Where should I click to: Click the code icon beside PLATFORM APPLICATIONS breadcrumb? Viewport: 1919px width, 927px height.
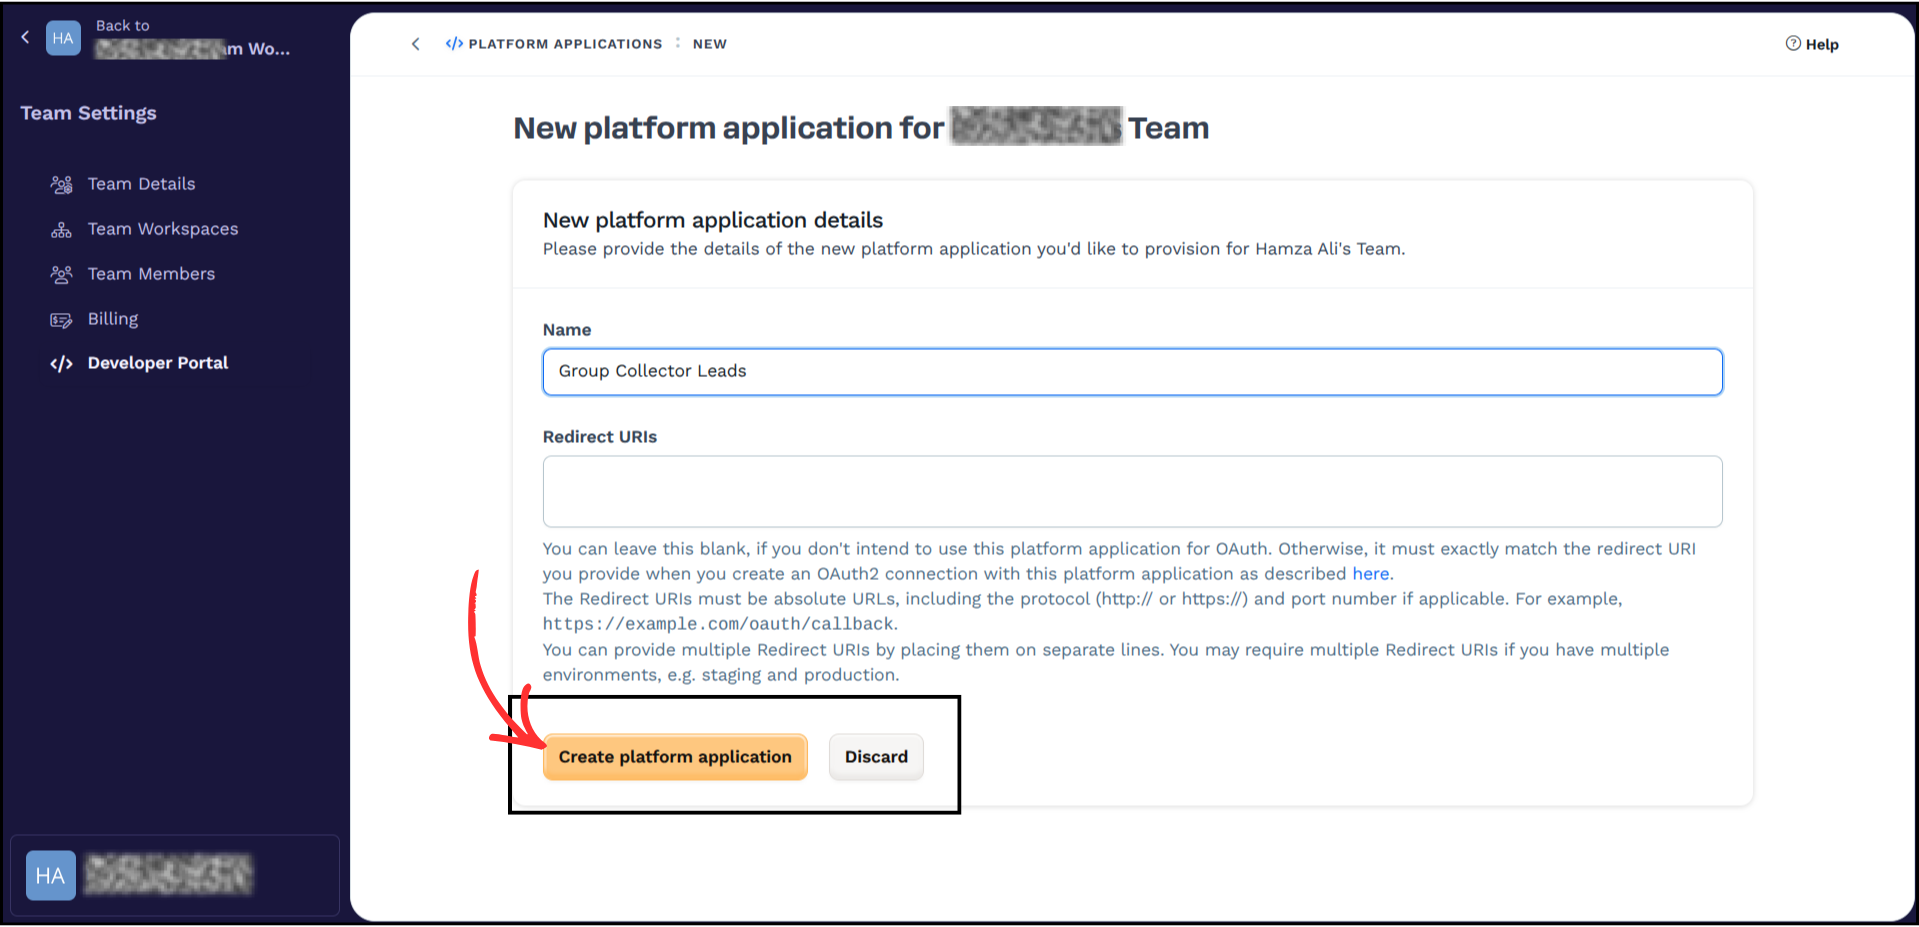(454, 43)
